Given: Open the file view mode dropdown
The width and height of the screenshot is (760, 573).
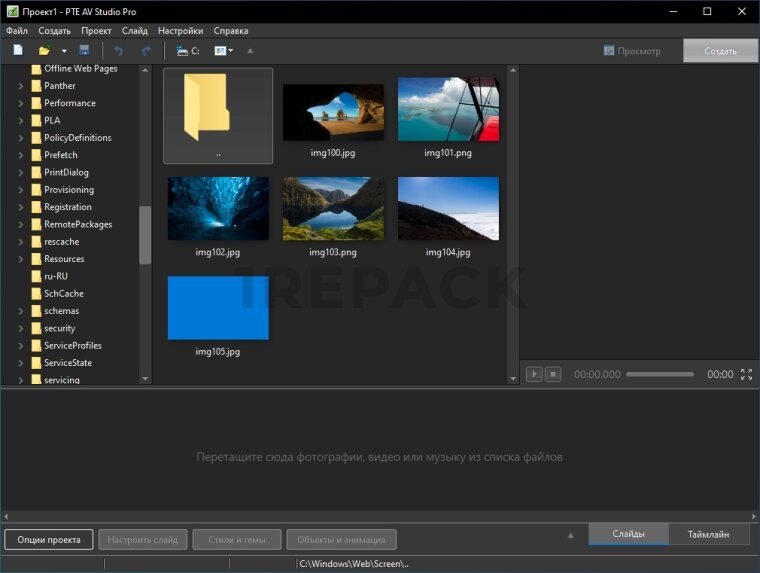Looking at the screenshot, I should pos(223,50).
